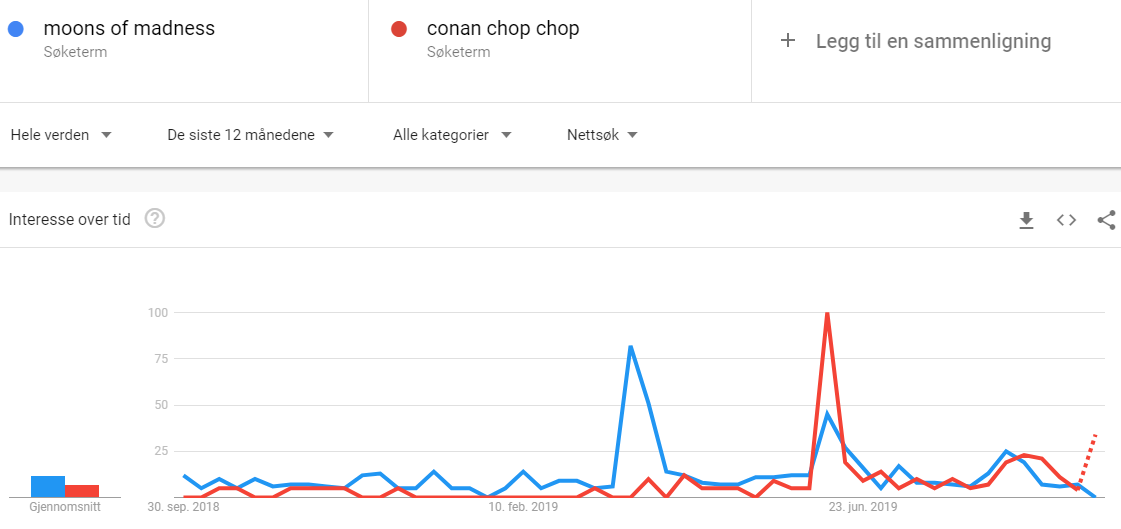
Task: Open the embed code icon
Action: tap(1066, 220)
